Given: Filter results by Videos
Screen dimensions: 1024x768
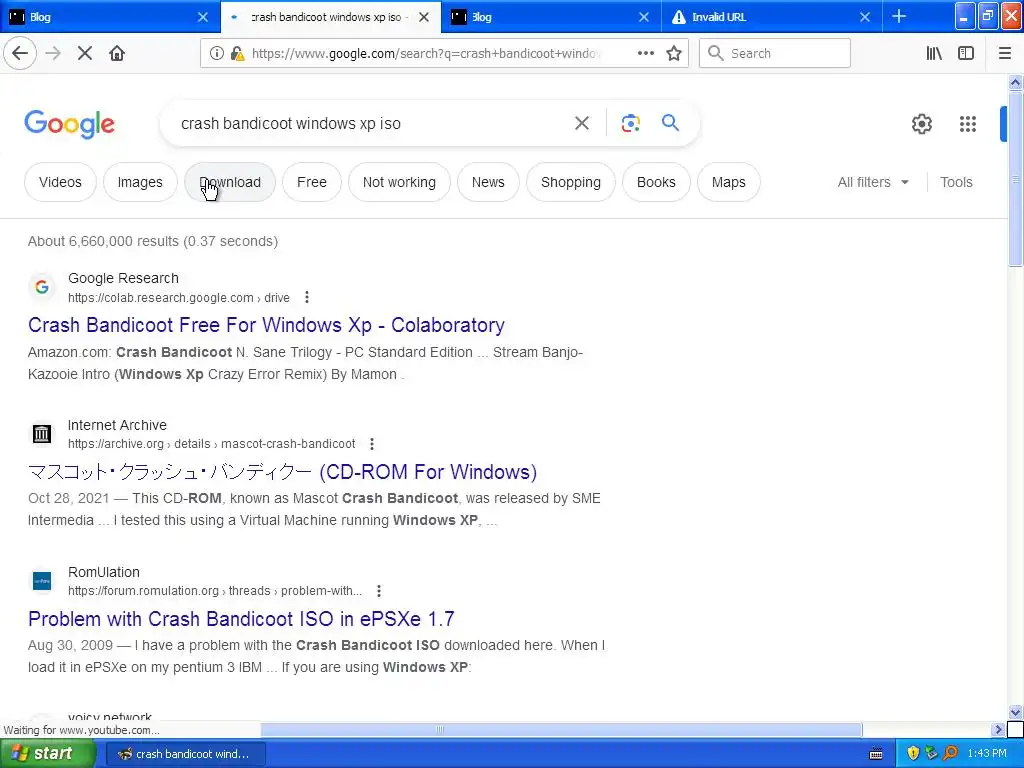Looking at the screenshot, I should [60, 182].
